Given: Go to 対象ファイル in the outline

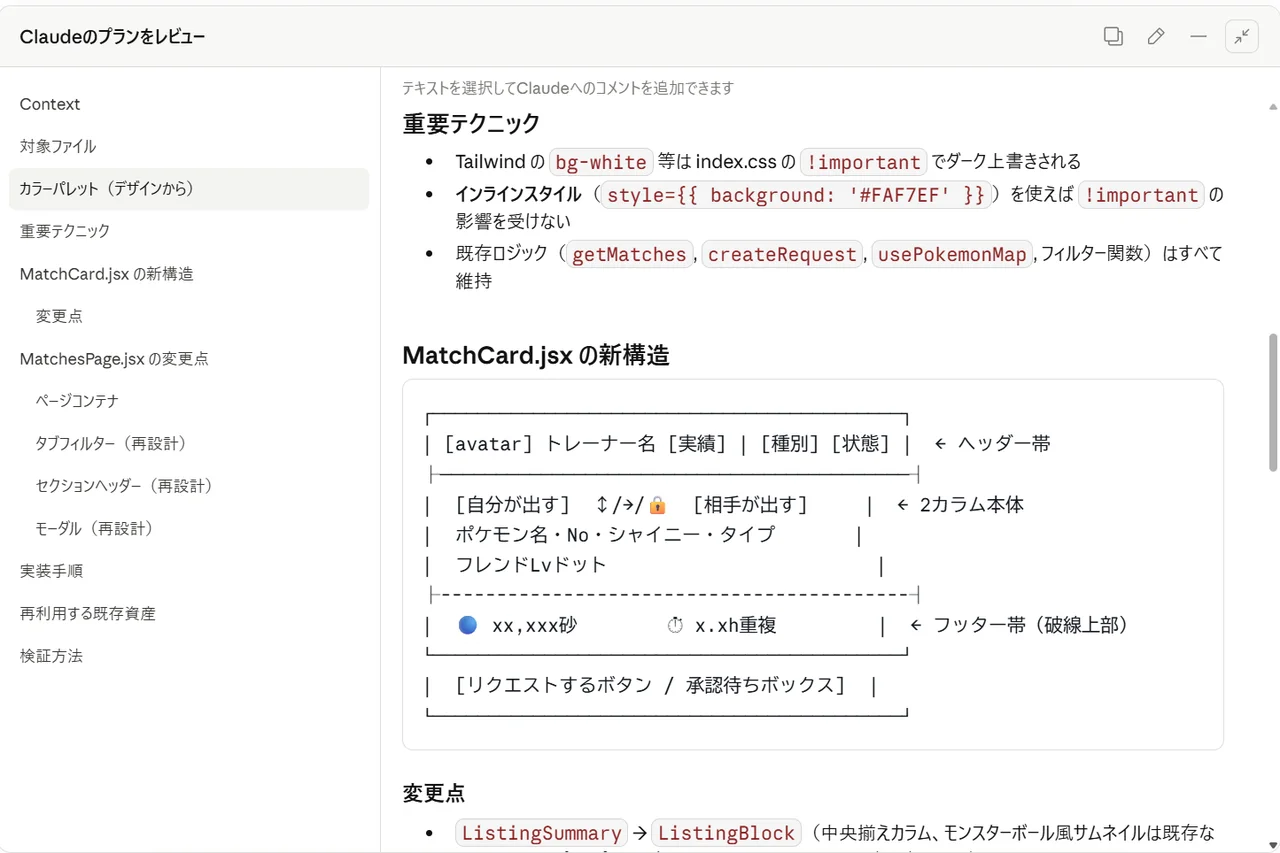Looking at the screenshot, I should pyautogui.click(x=58, y=146).
